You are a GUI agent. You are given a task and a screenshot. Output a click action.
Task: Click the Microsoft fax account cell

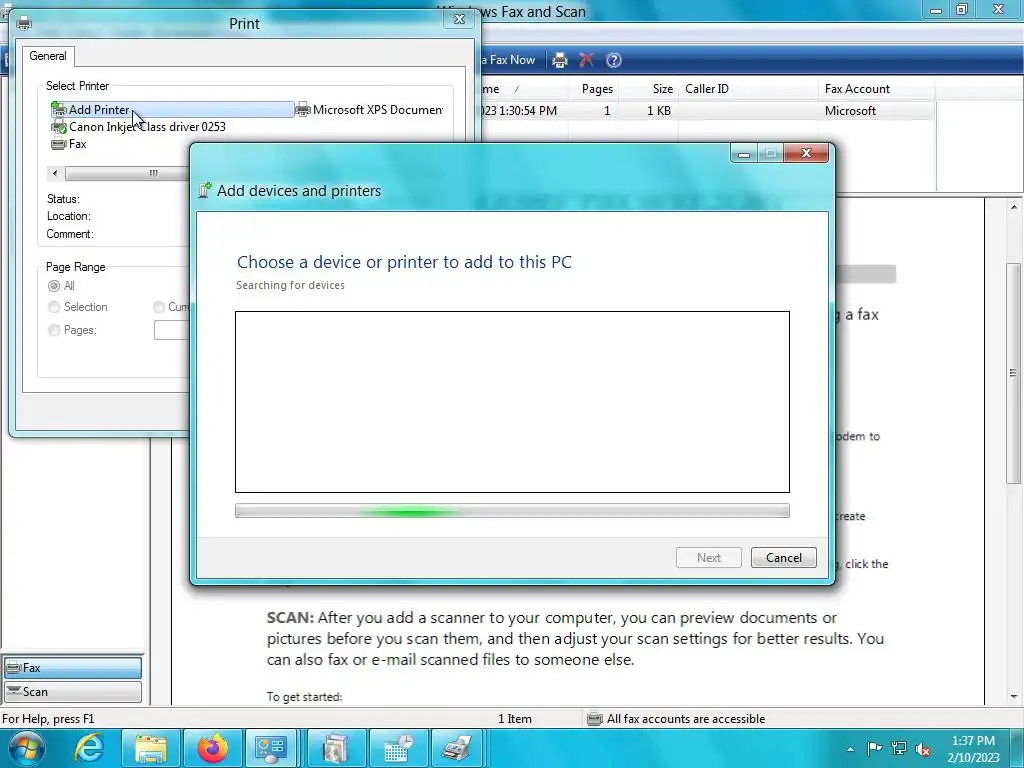pyautogui.click(x=850, y=111)
